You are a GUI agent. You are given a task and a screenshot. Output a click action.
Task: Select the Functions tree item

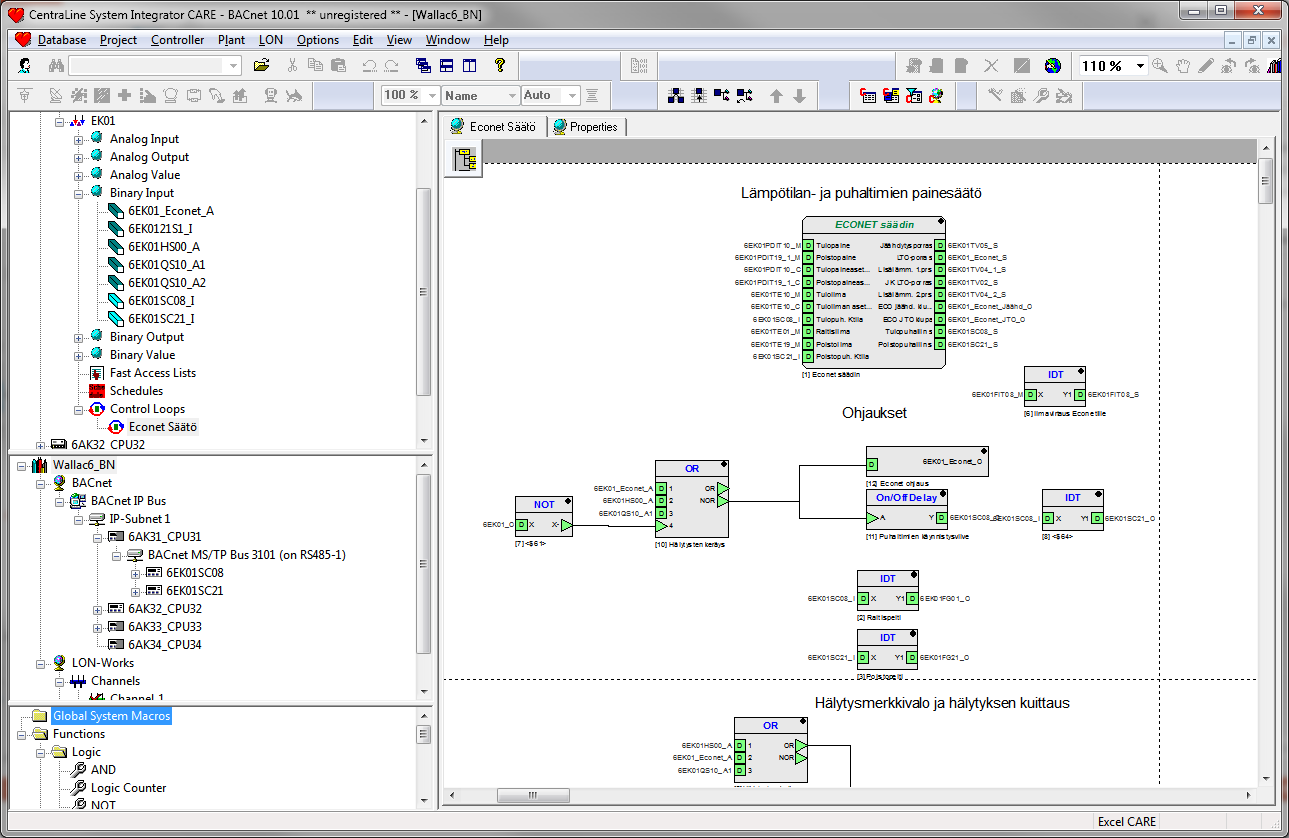point(79,734)
